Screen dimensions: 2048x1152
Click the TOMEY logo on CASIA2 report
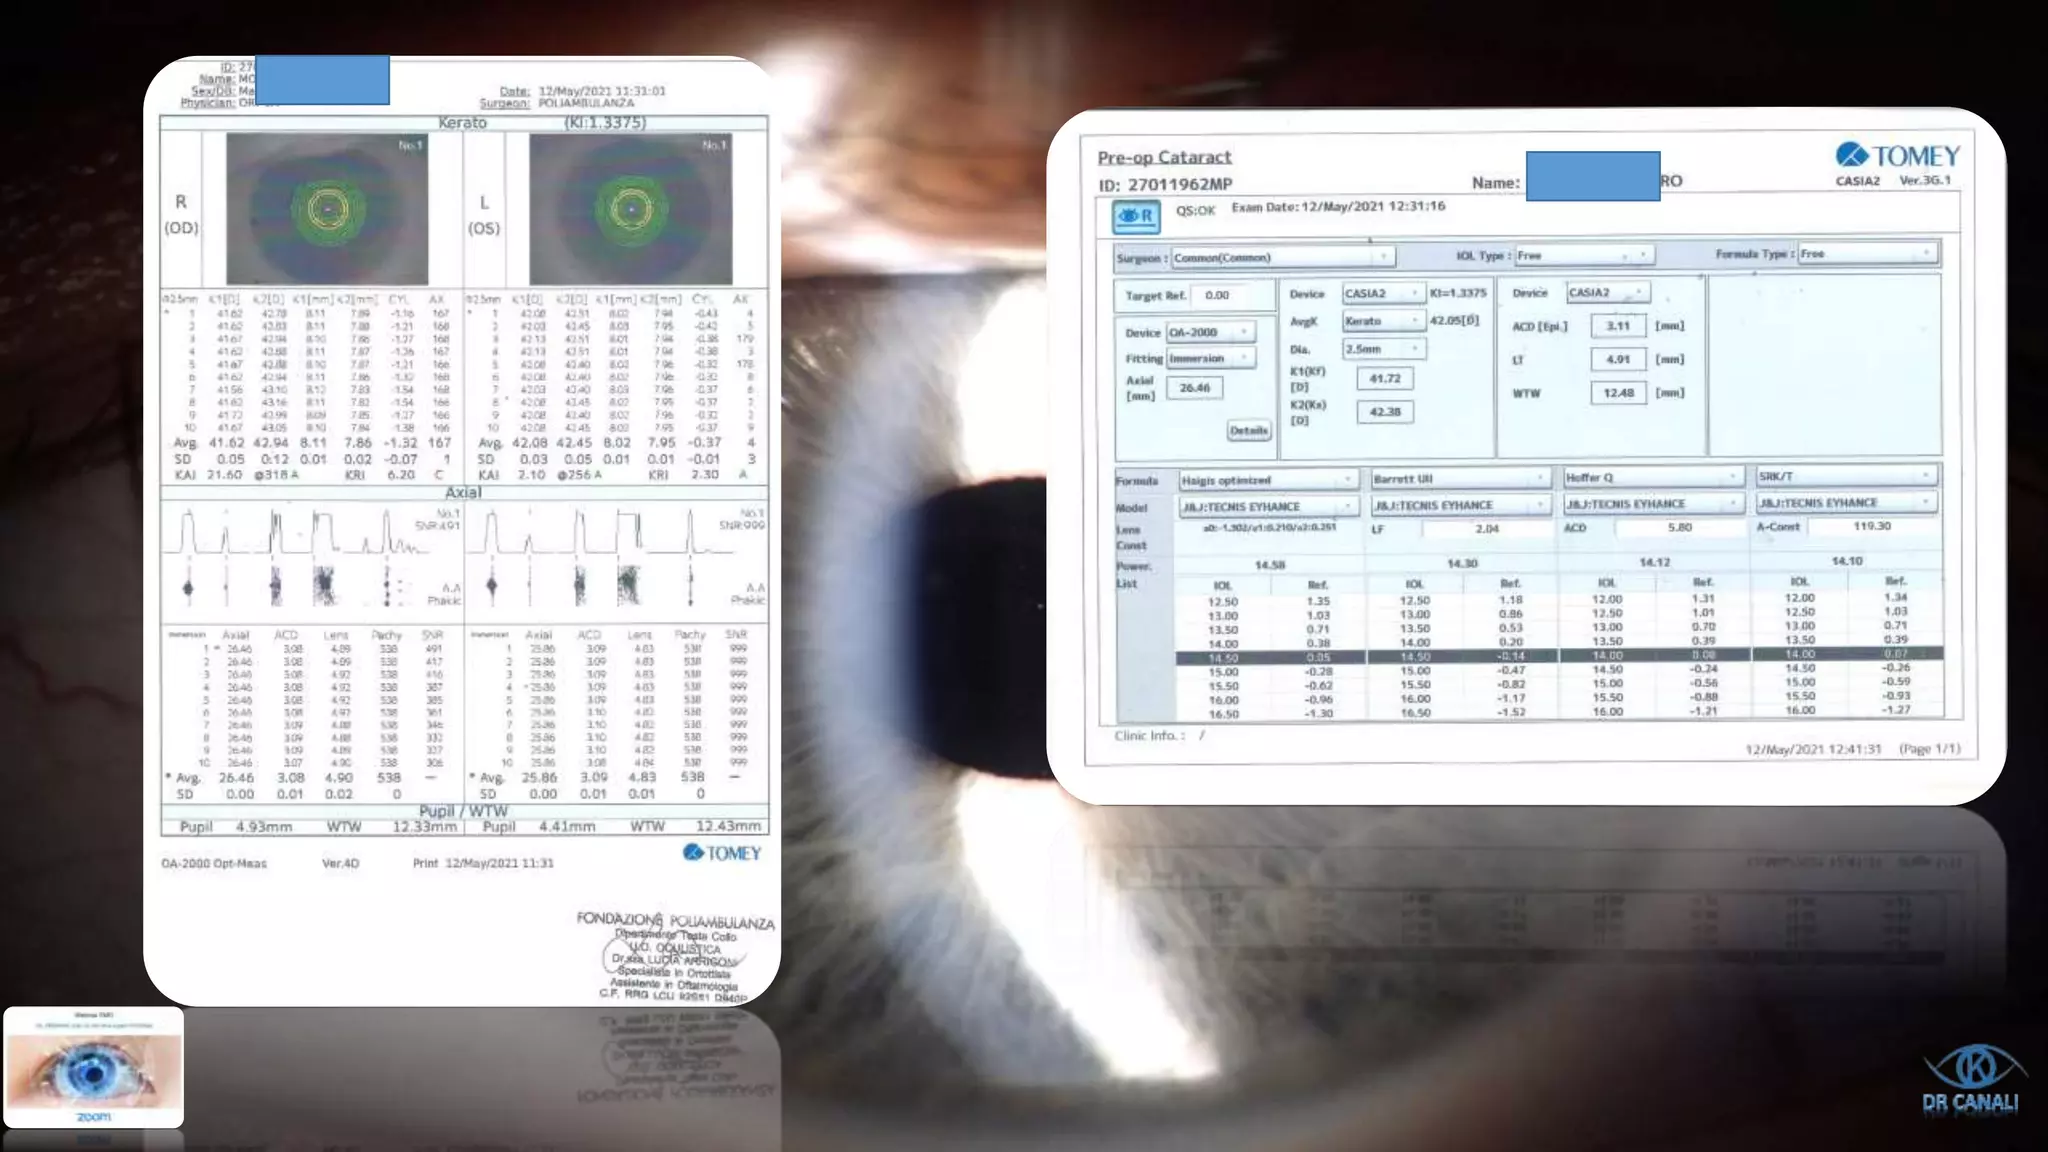point(1897,156)
